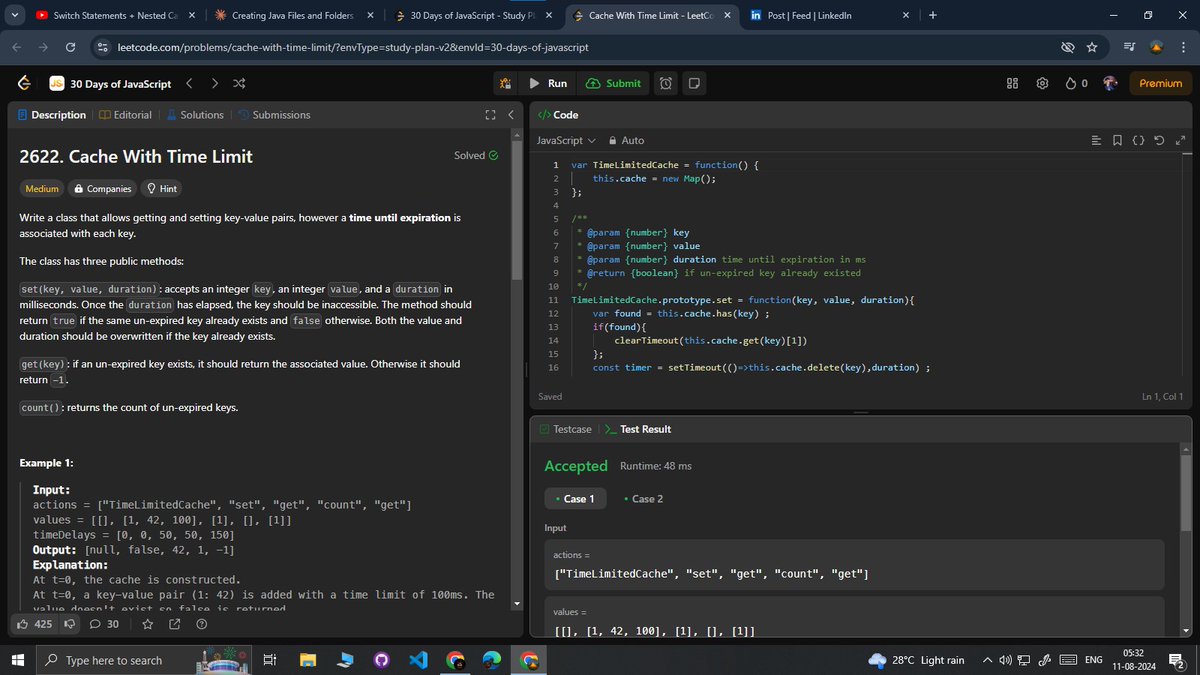Collapse the description panel chevron
1200x675 pixels.
pyautogui.click(x=510, y=115)
